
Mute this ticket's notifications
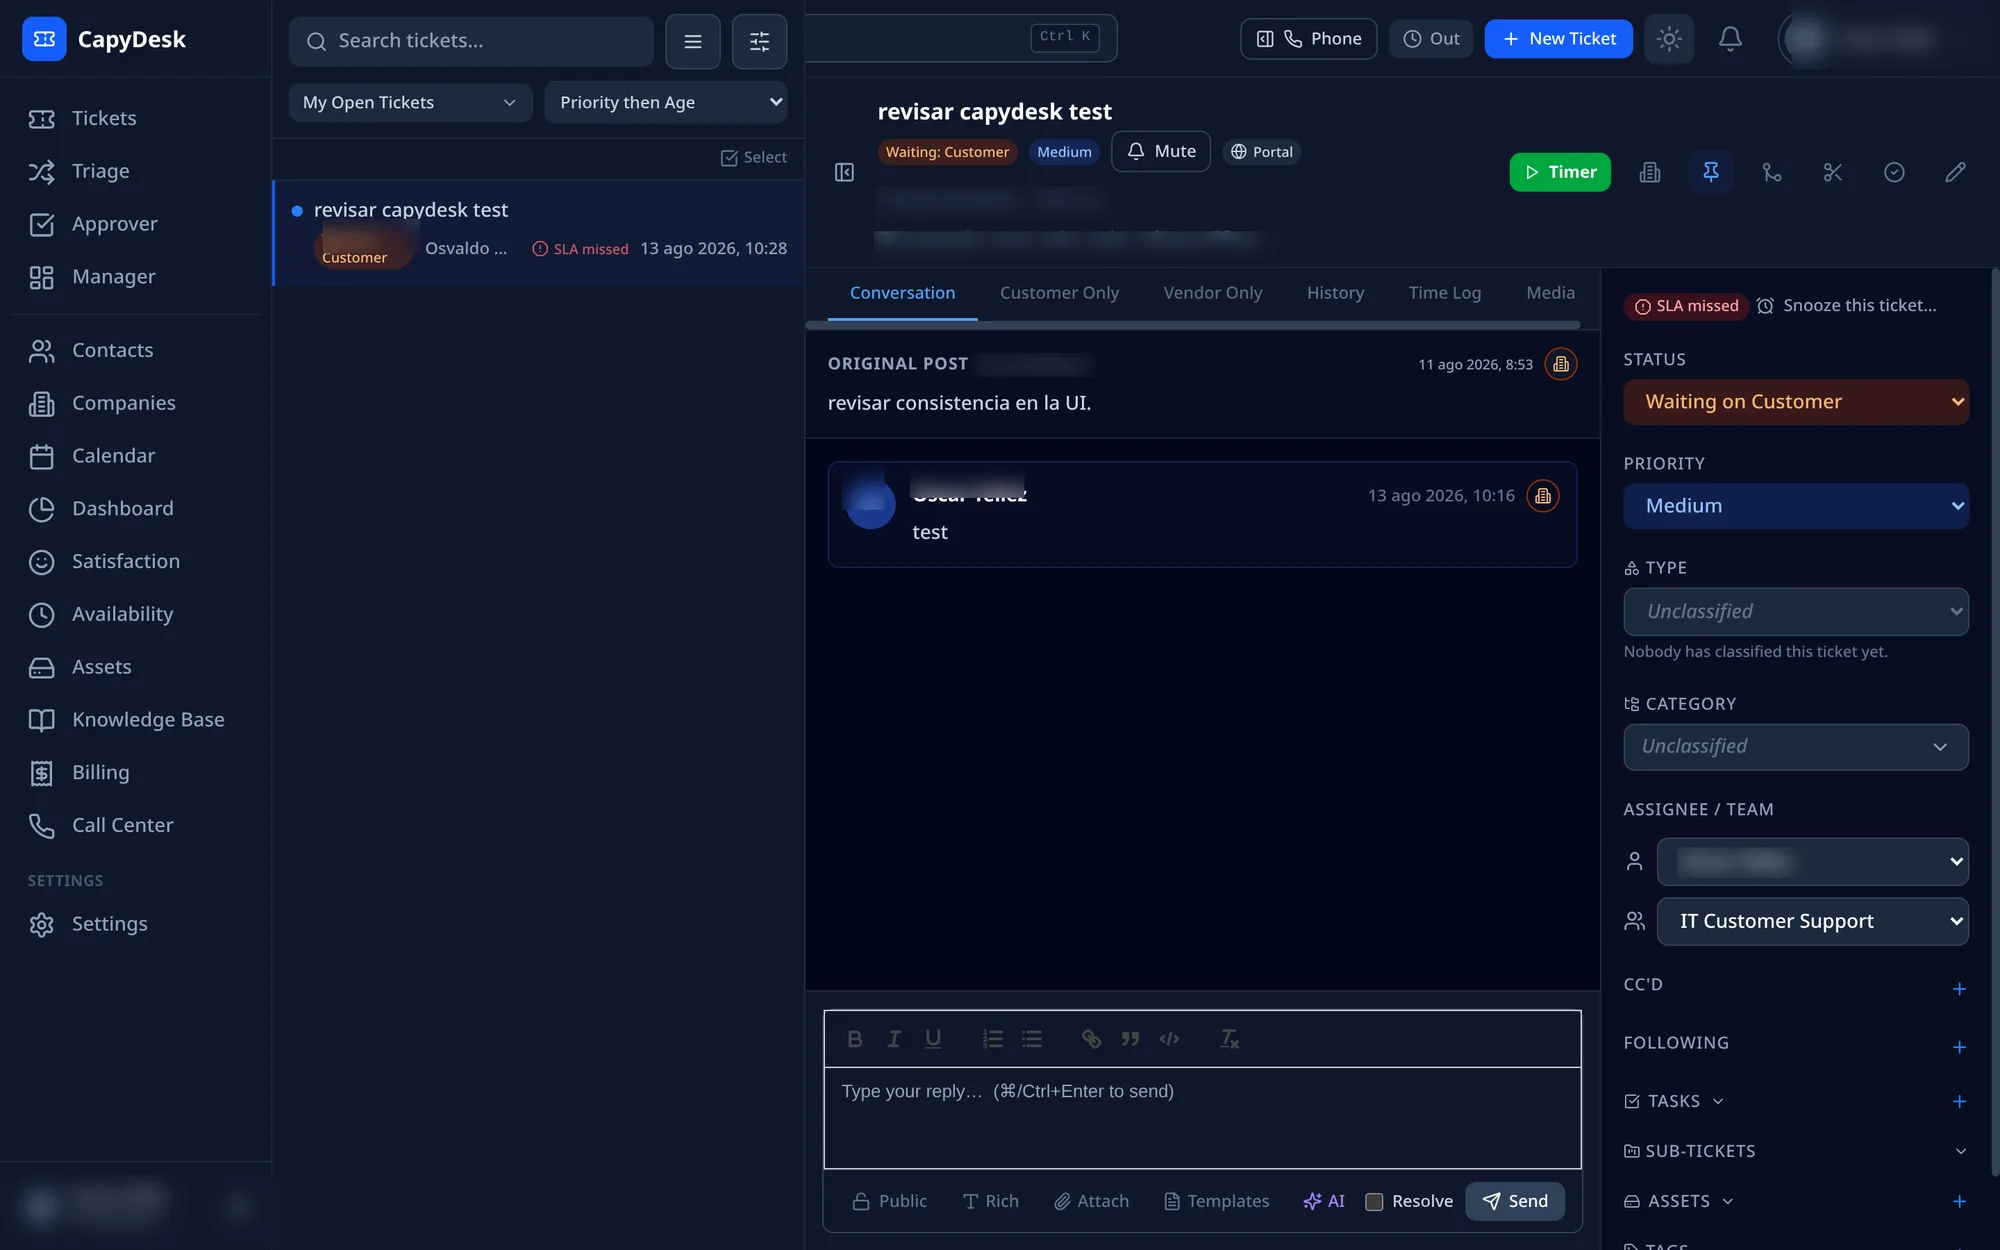[x=1161, y=151]
